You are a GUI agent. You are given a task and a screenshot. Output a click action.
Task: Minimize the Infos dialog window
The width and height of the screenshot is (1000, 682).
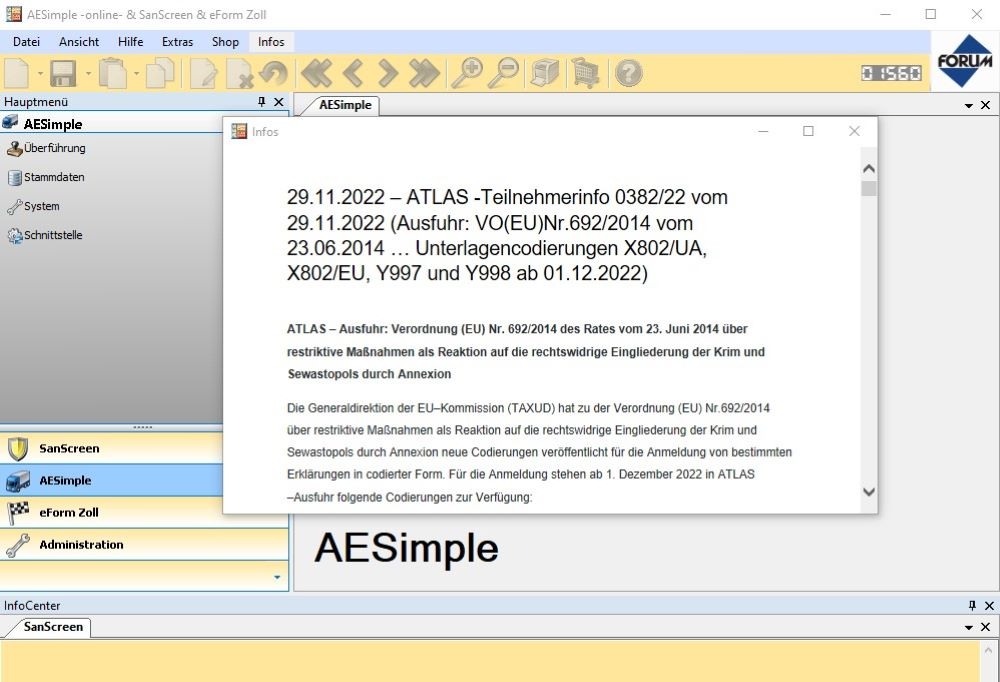pyautogui.click(x=763, y=131)
